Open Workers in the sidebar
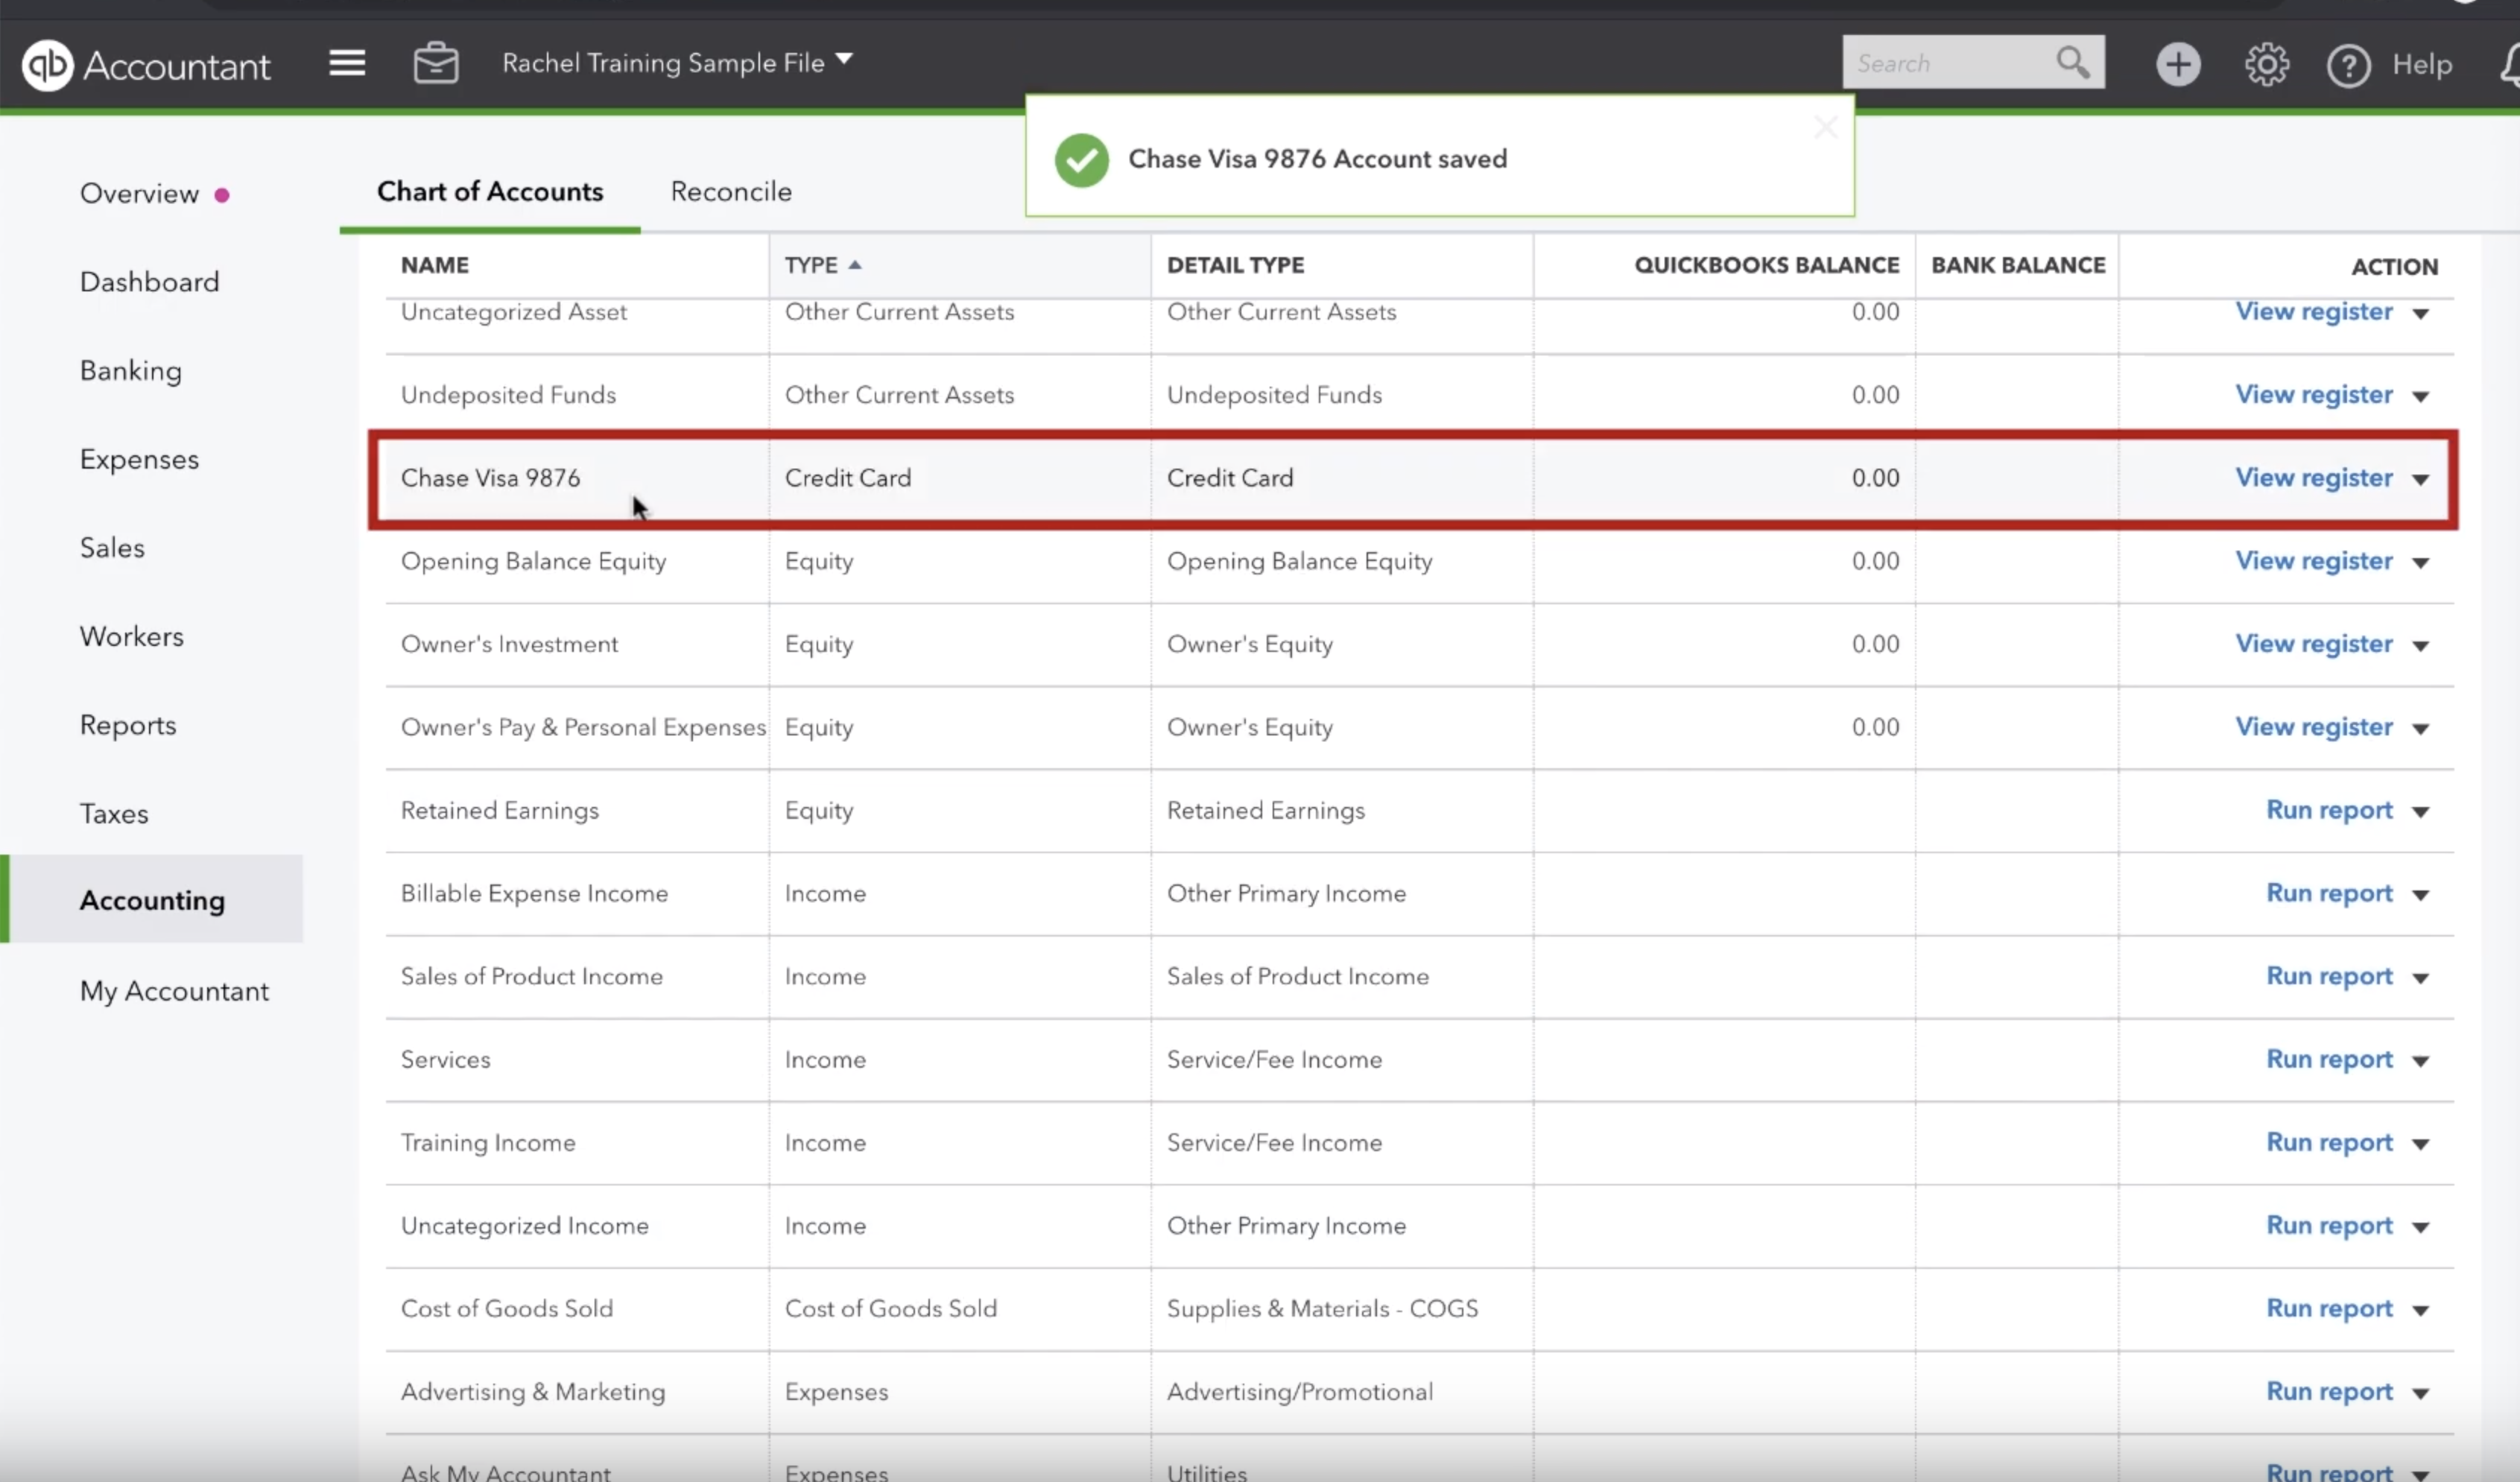The image size is (2520, 1482). pyautogui.click(x=132, y=636)
